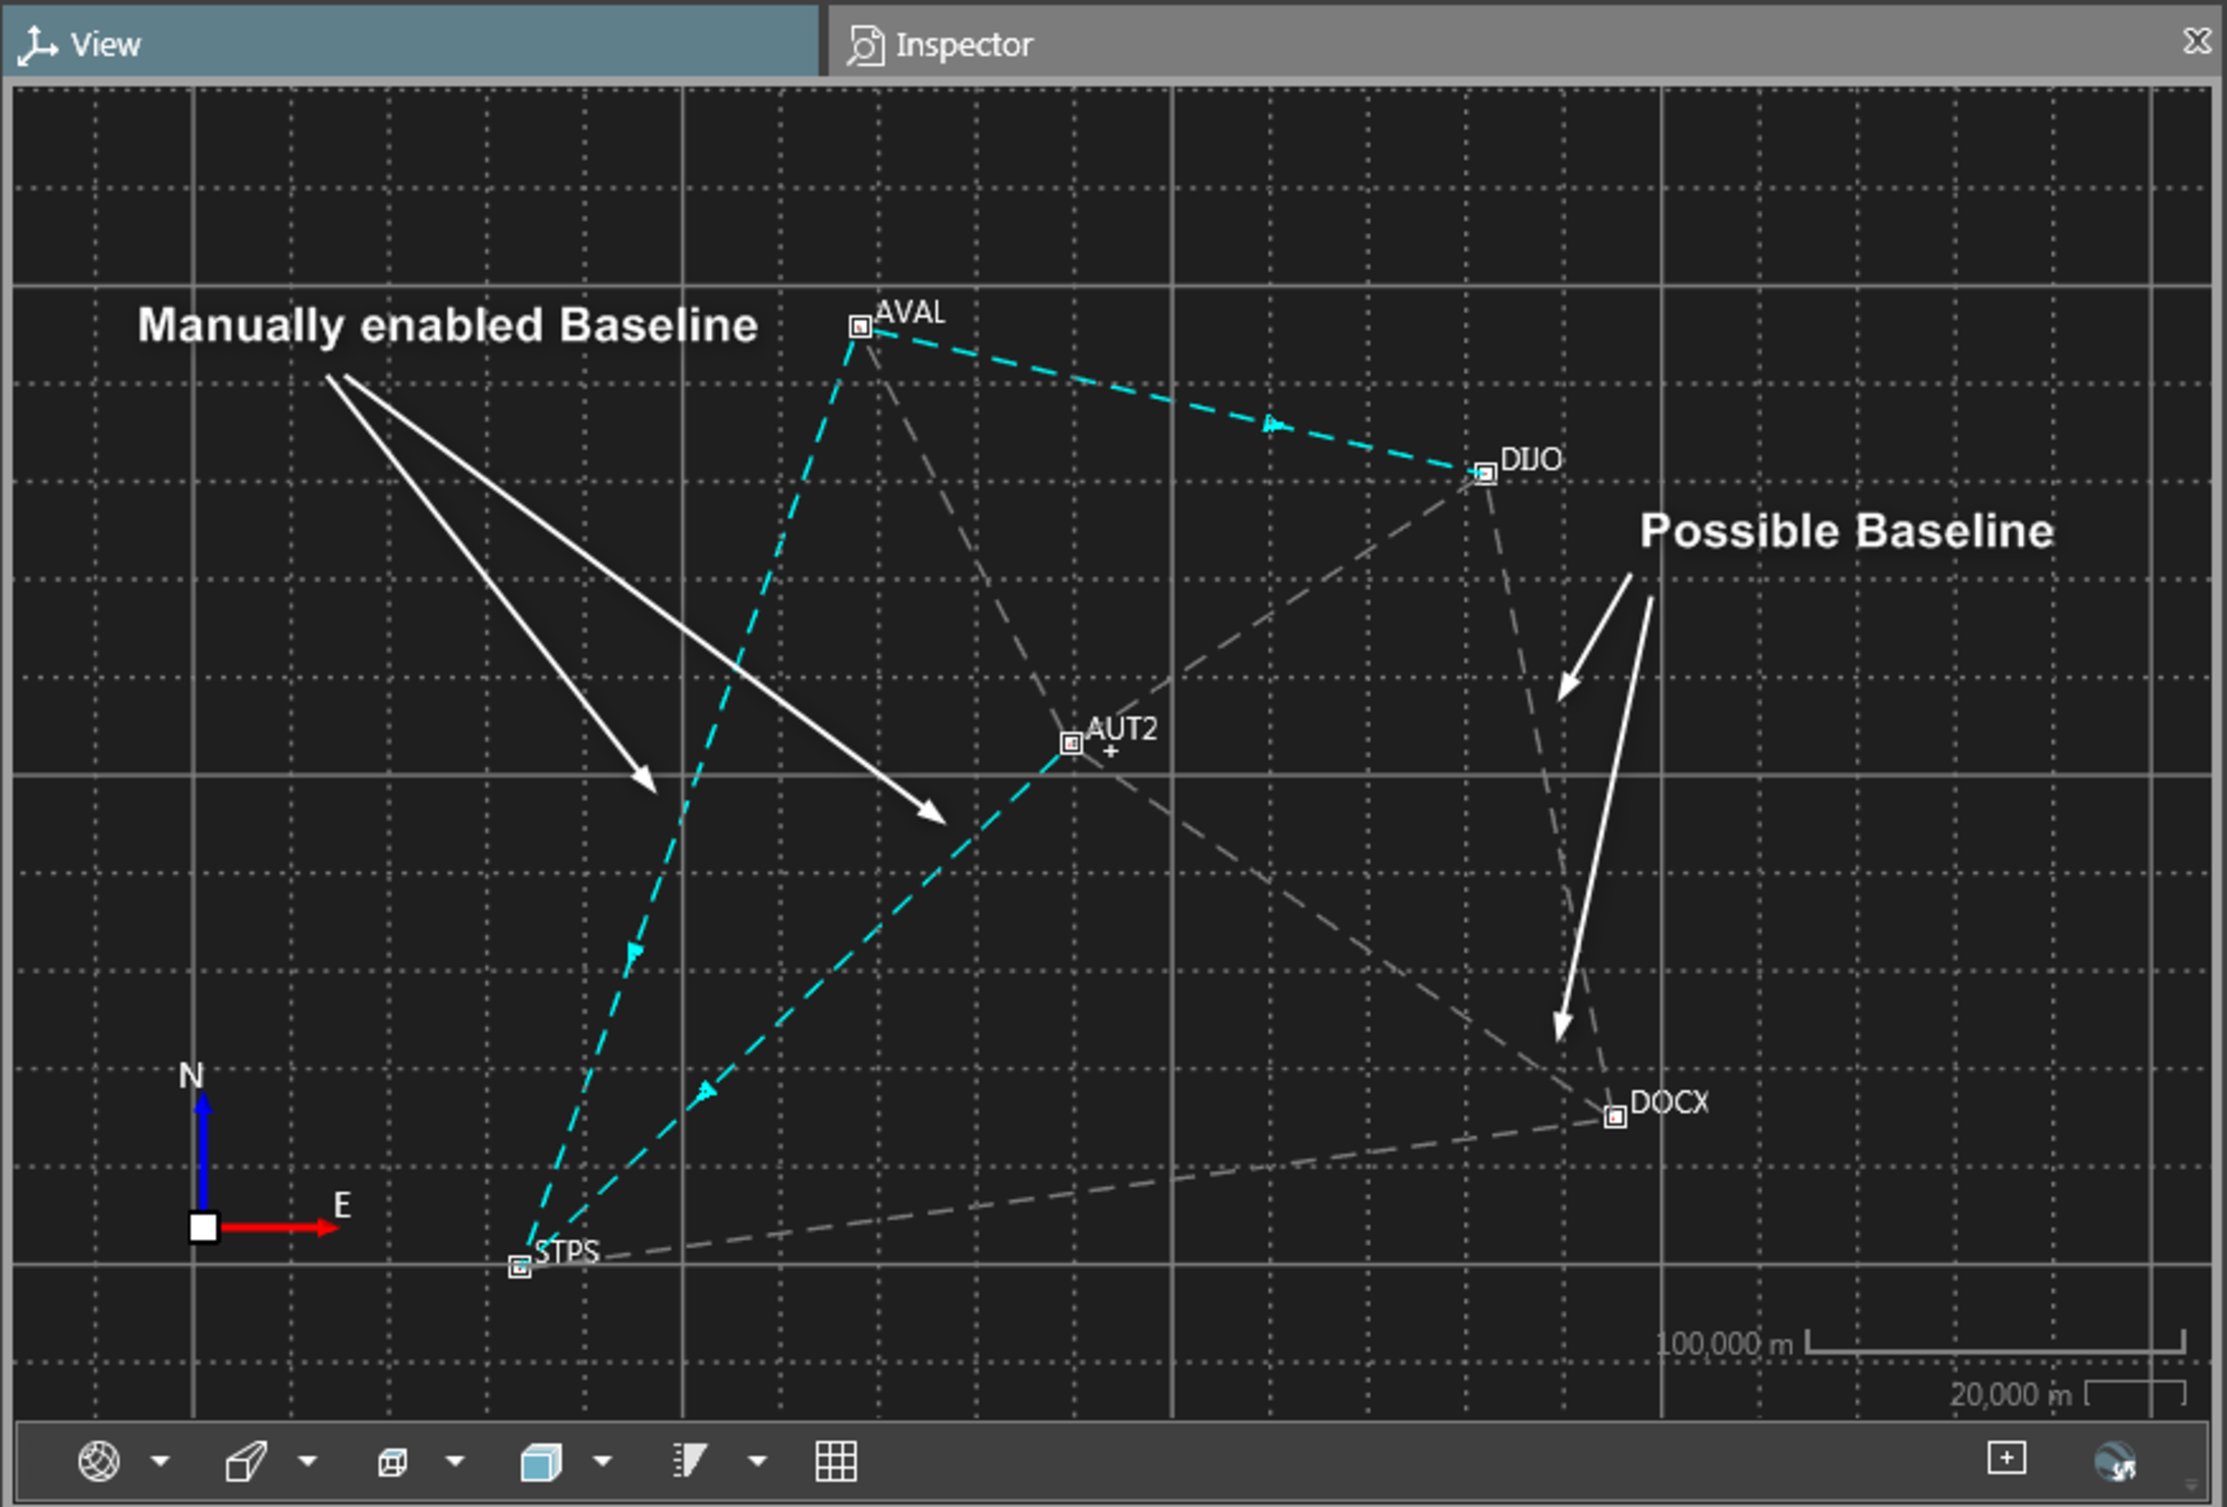The image size is (2227, 1507).
Task: Click the 20,000 m scale bar
Action: click(x=2136, y=1393)
